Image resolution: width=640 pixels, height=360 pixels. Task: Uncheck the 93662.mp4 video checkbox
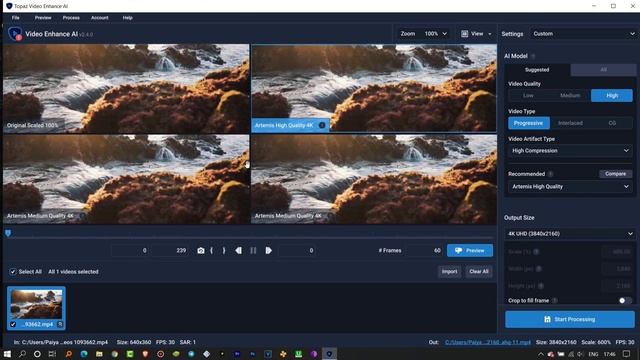pos(13,324)
